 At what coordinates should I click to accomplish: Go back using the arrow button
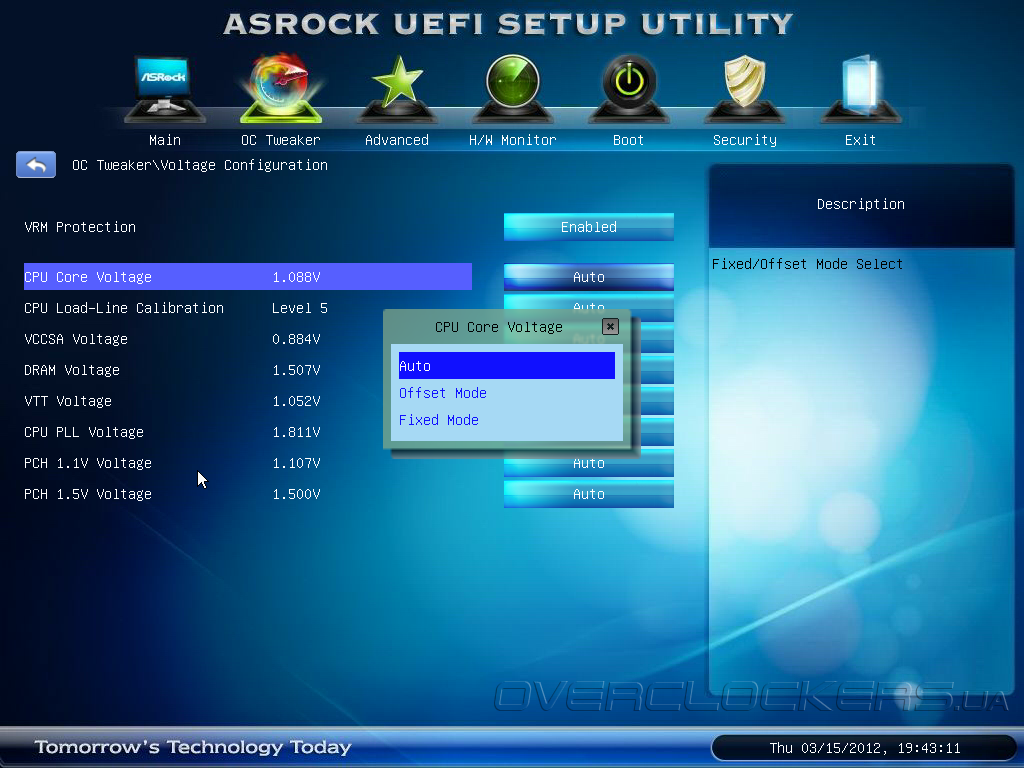[x=36, y=165]
